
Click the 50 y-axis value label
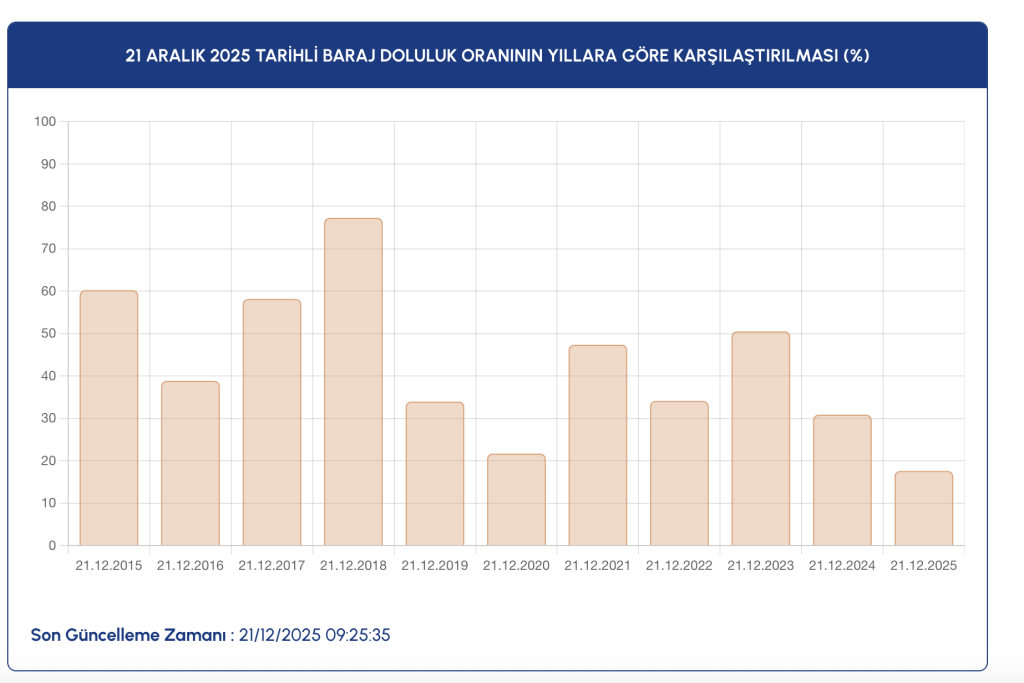click(48, 334)
